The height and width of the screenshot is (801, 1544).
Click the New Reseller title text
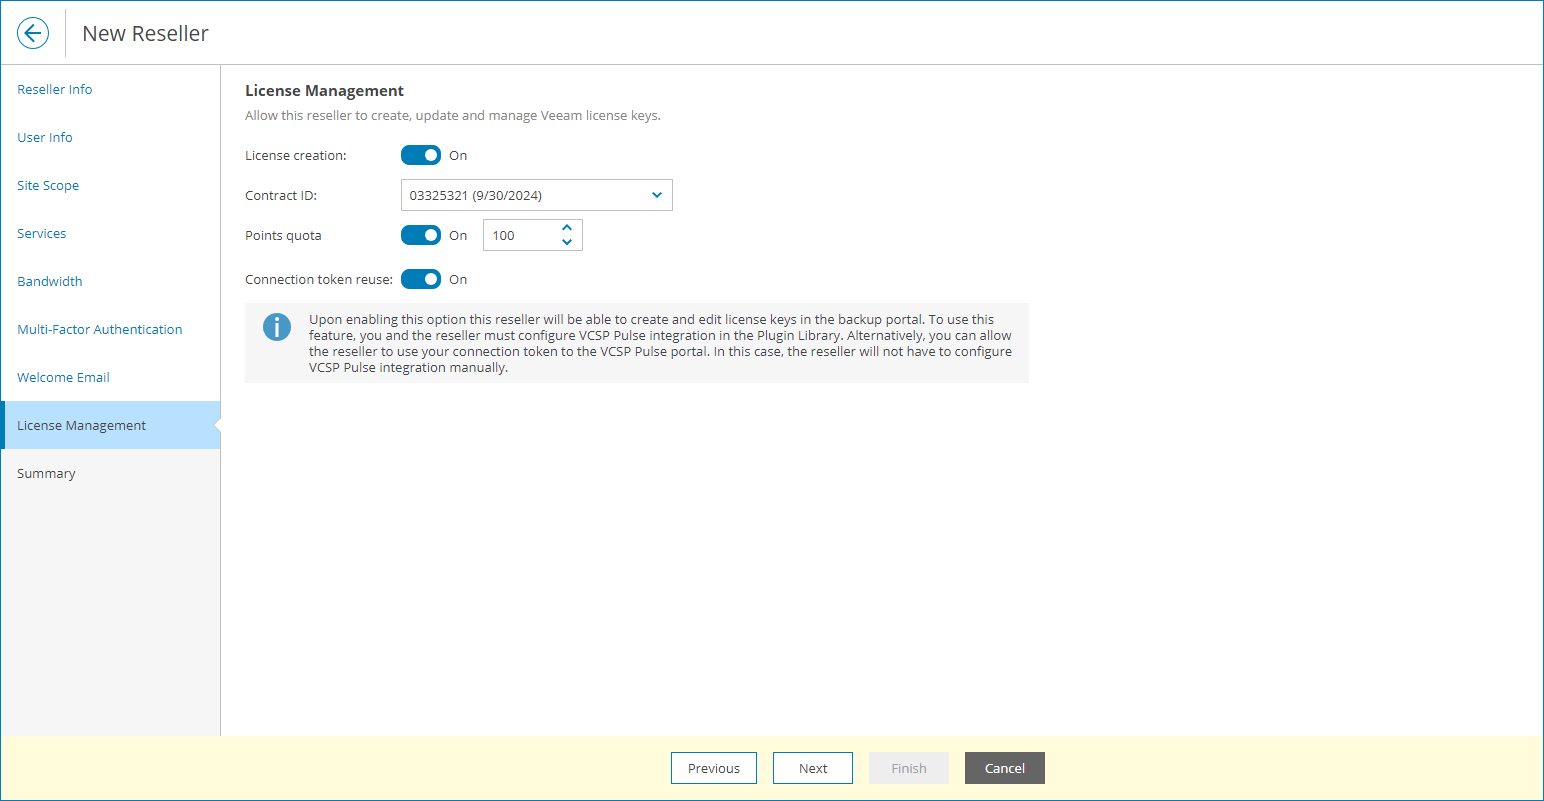(146, 33)
